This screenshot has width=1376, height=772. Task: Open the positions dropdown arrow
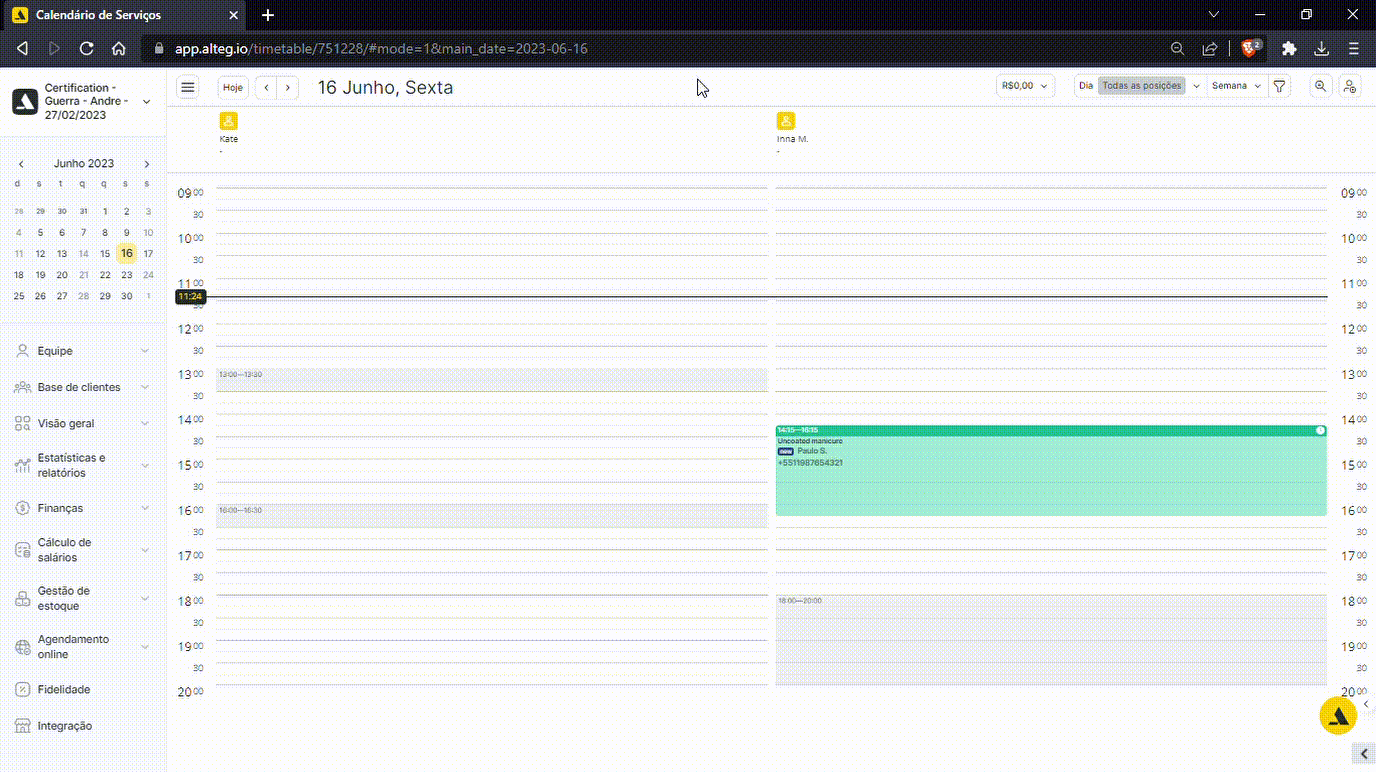pyautogui.click(x=1196, y=86)
